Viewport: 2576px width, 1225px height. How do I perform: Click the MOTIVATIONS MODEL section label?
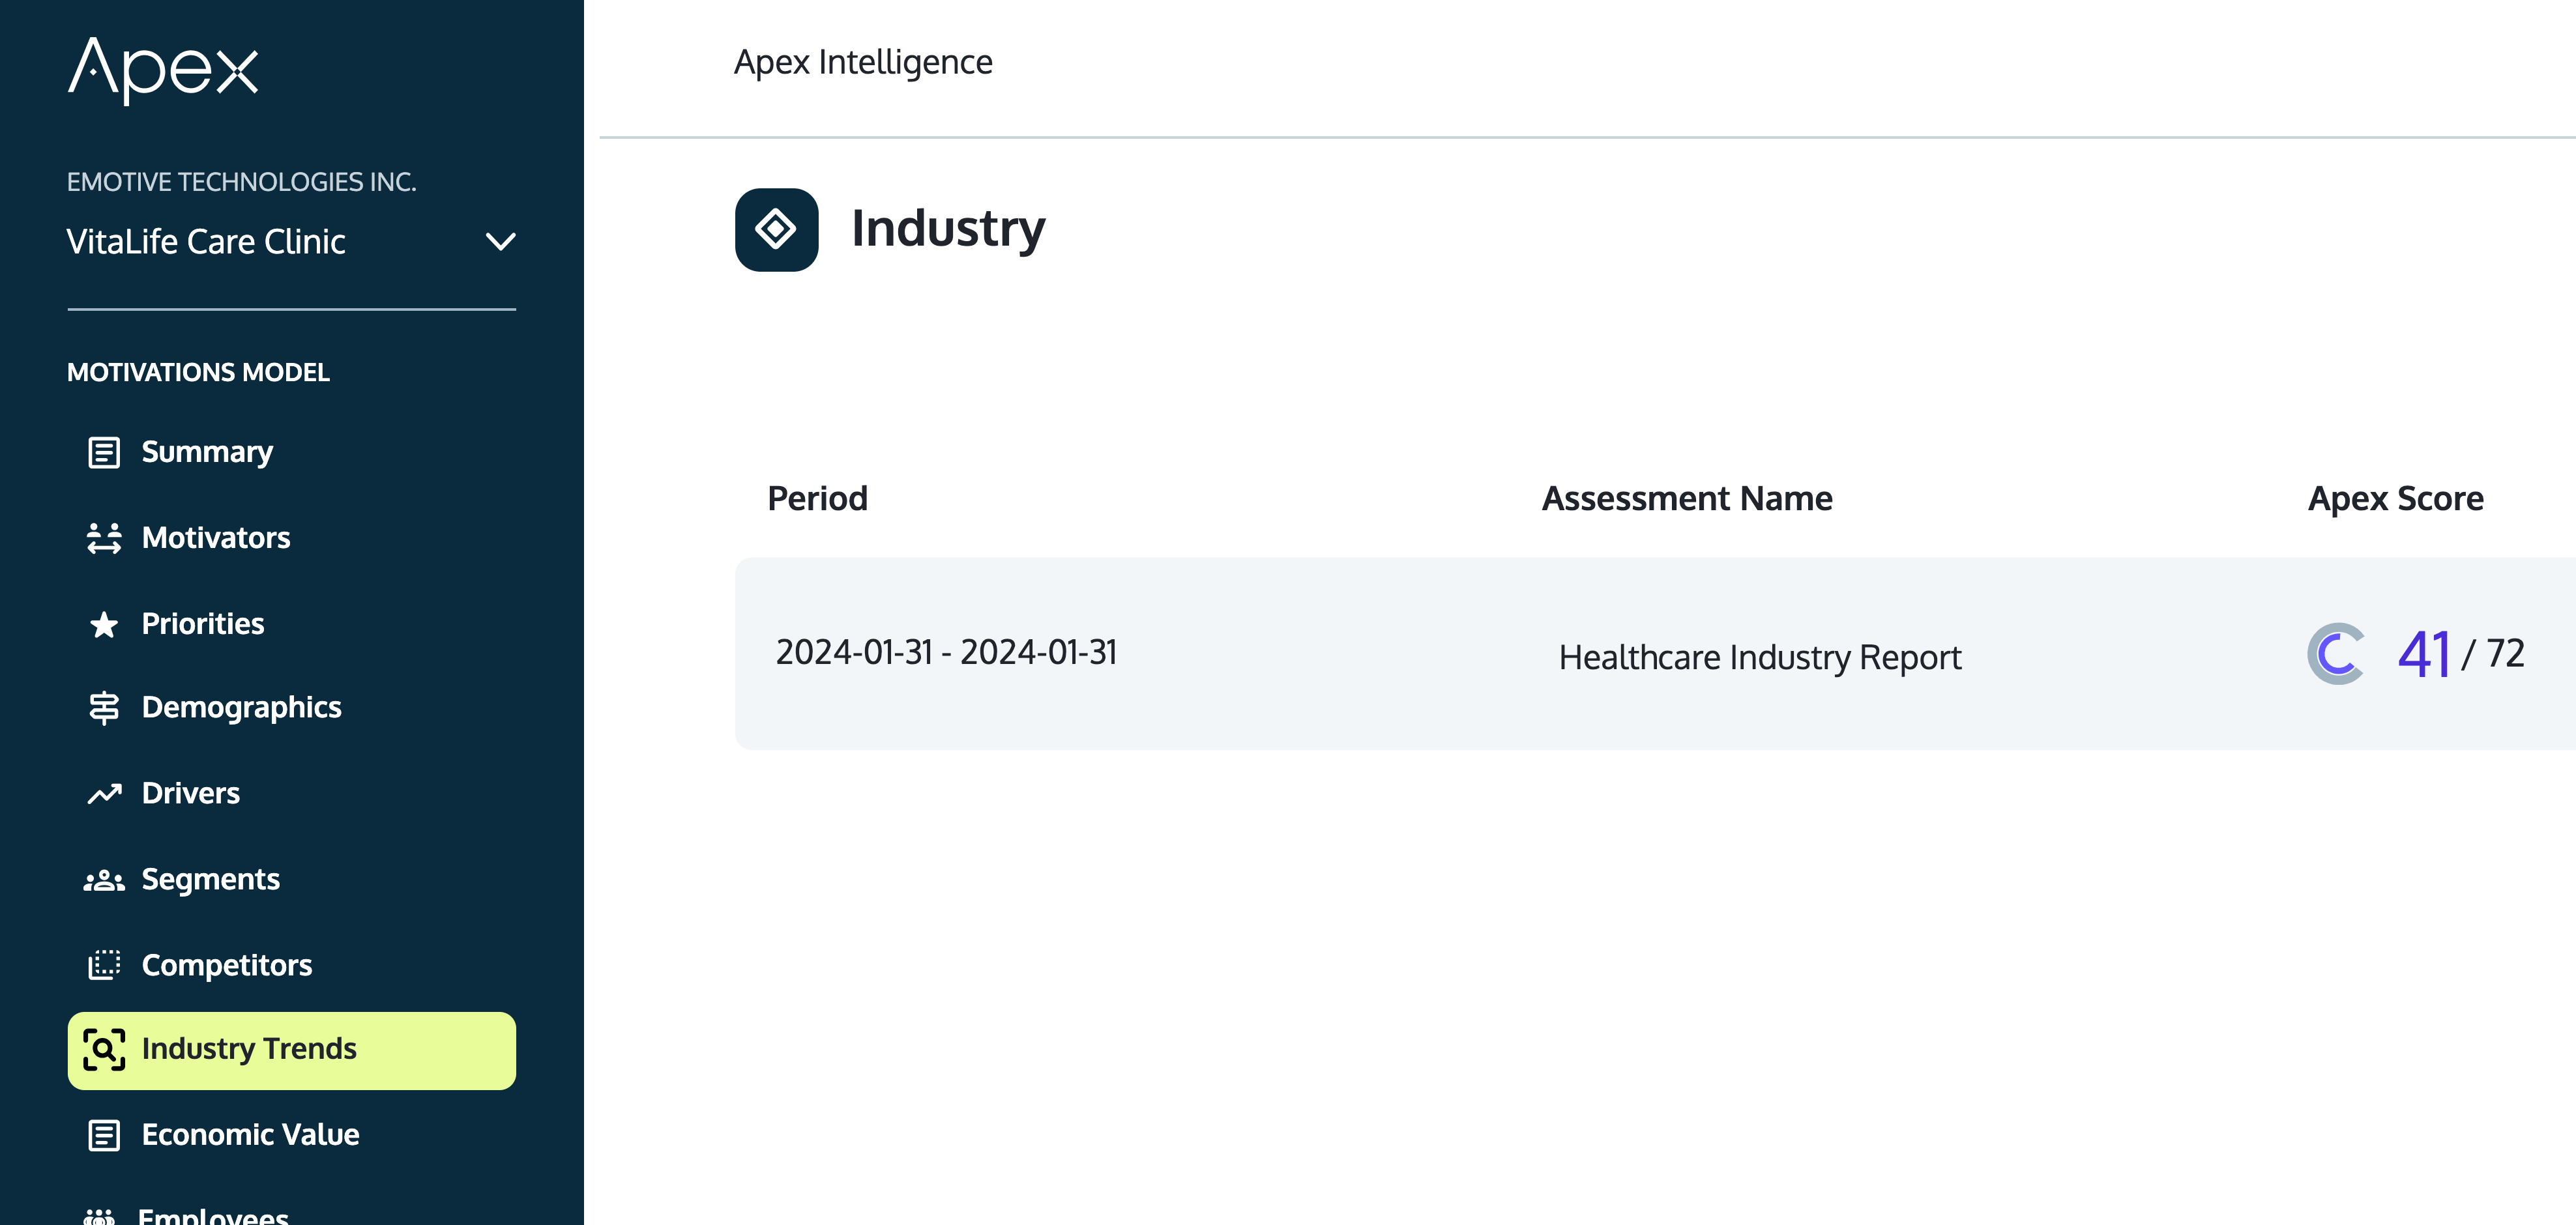coord(198,373)
